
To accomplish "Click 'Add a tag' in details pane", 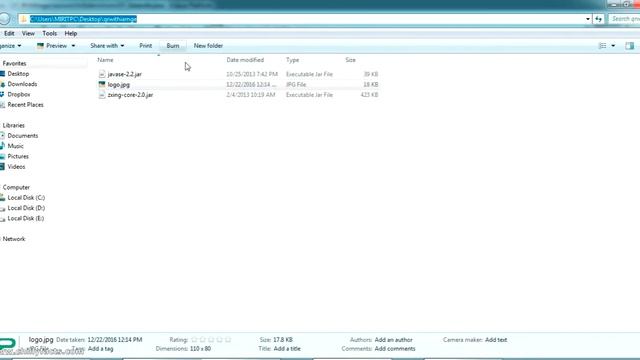I will 100,349.
